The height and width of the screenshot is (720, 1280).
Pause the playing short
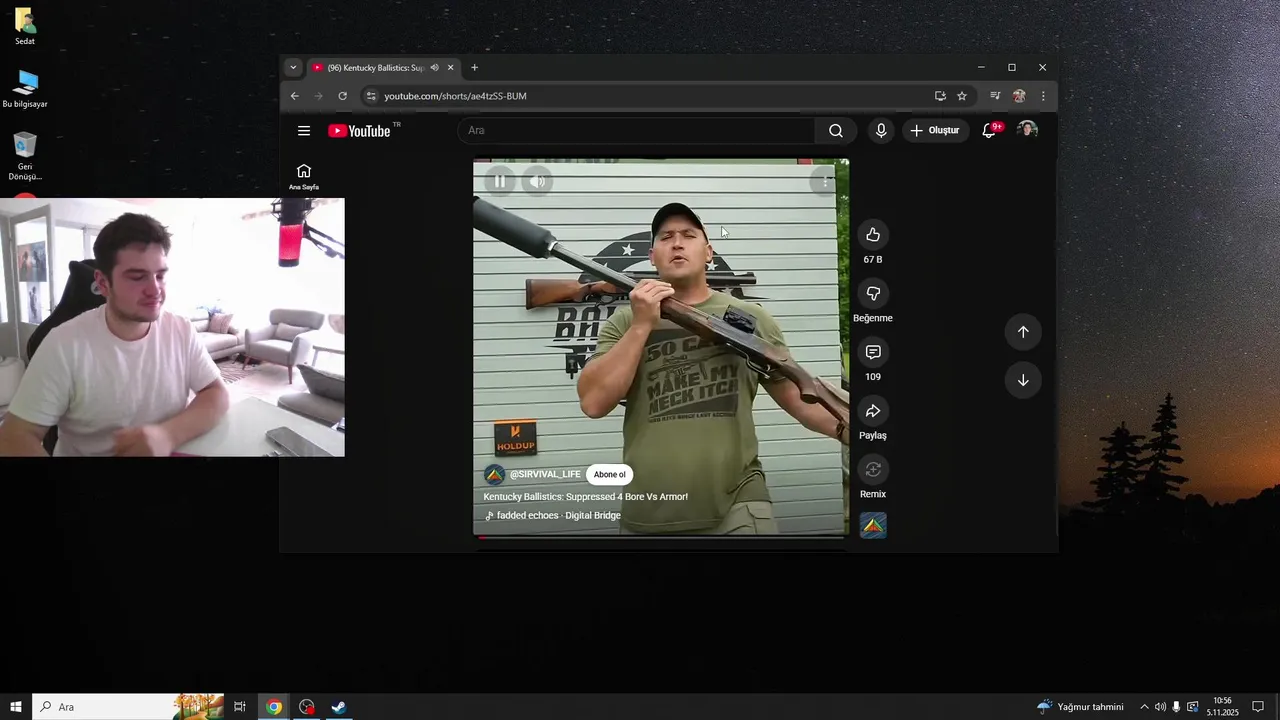coord(500,181)
